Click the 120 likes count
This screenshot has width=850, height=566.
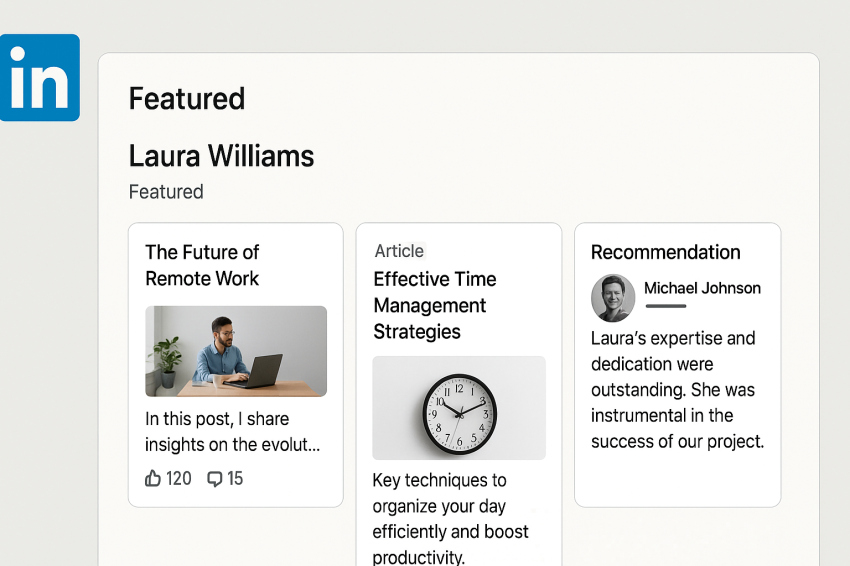[x=178, y=479]
